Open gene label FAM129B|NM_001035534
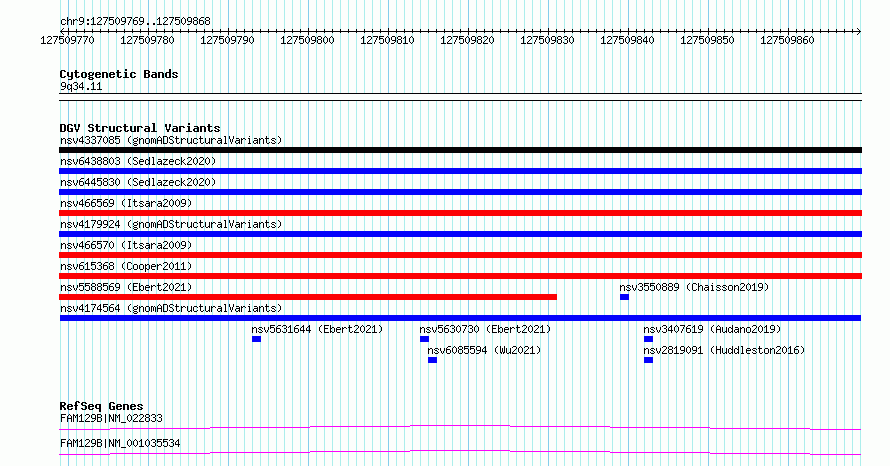890x466 pixels. click(120, 443)
